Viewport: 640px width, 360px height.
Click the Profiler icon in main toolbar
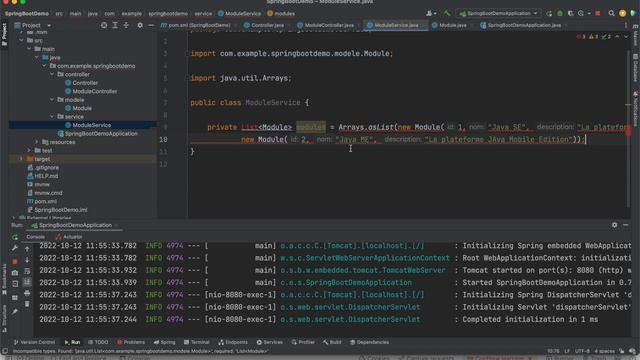(581, 13)
